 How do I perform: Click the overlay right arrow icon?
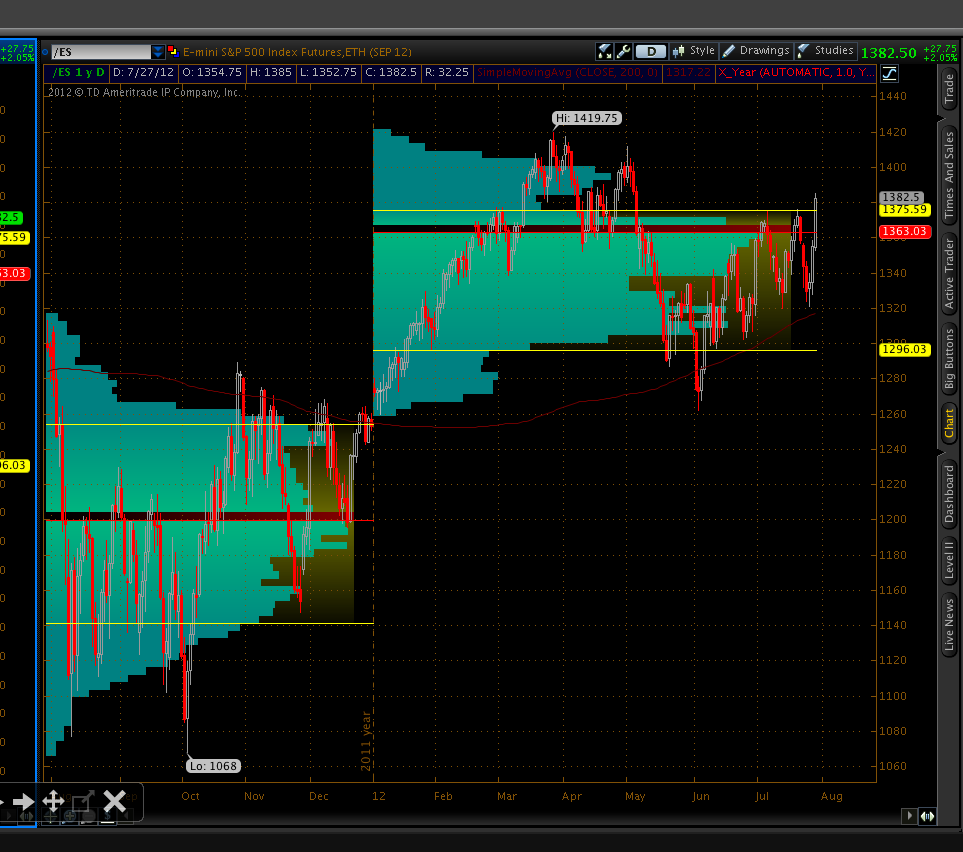pyautogui.click(x=23, y=802)
